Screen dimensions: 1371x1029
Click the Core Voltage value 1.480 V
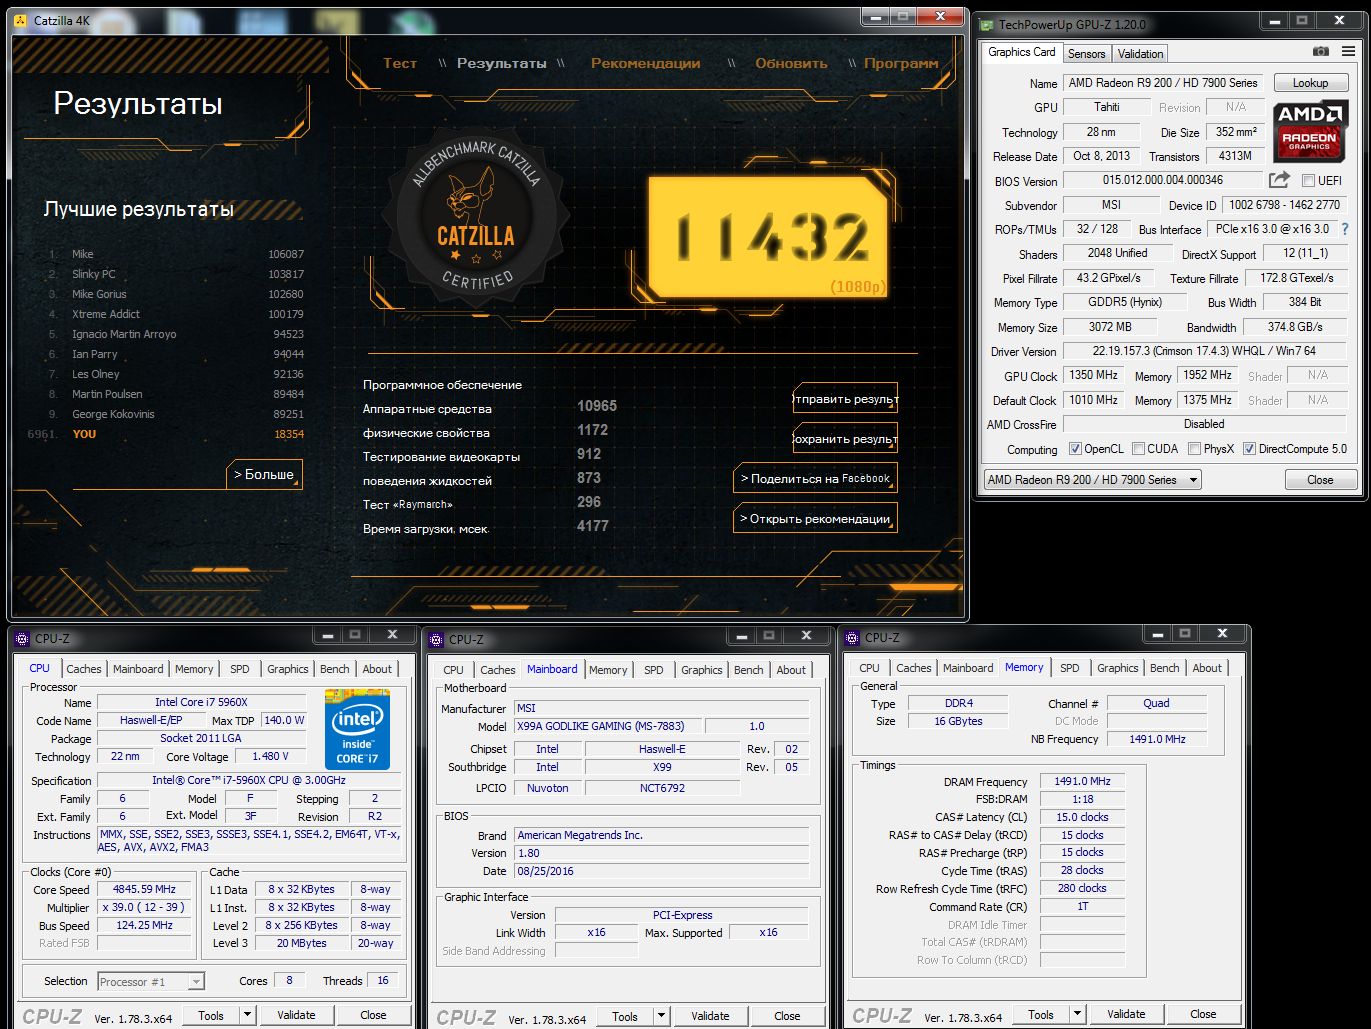[270, 756]
